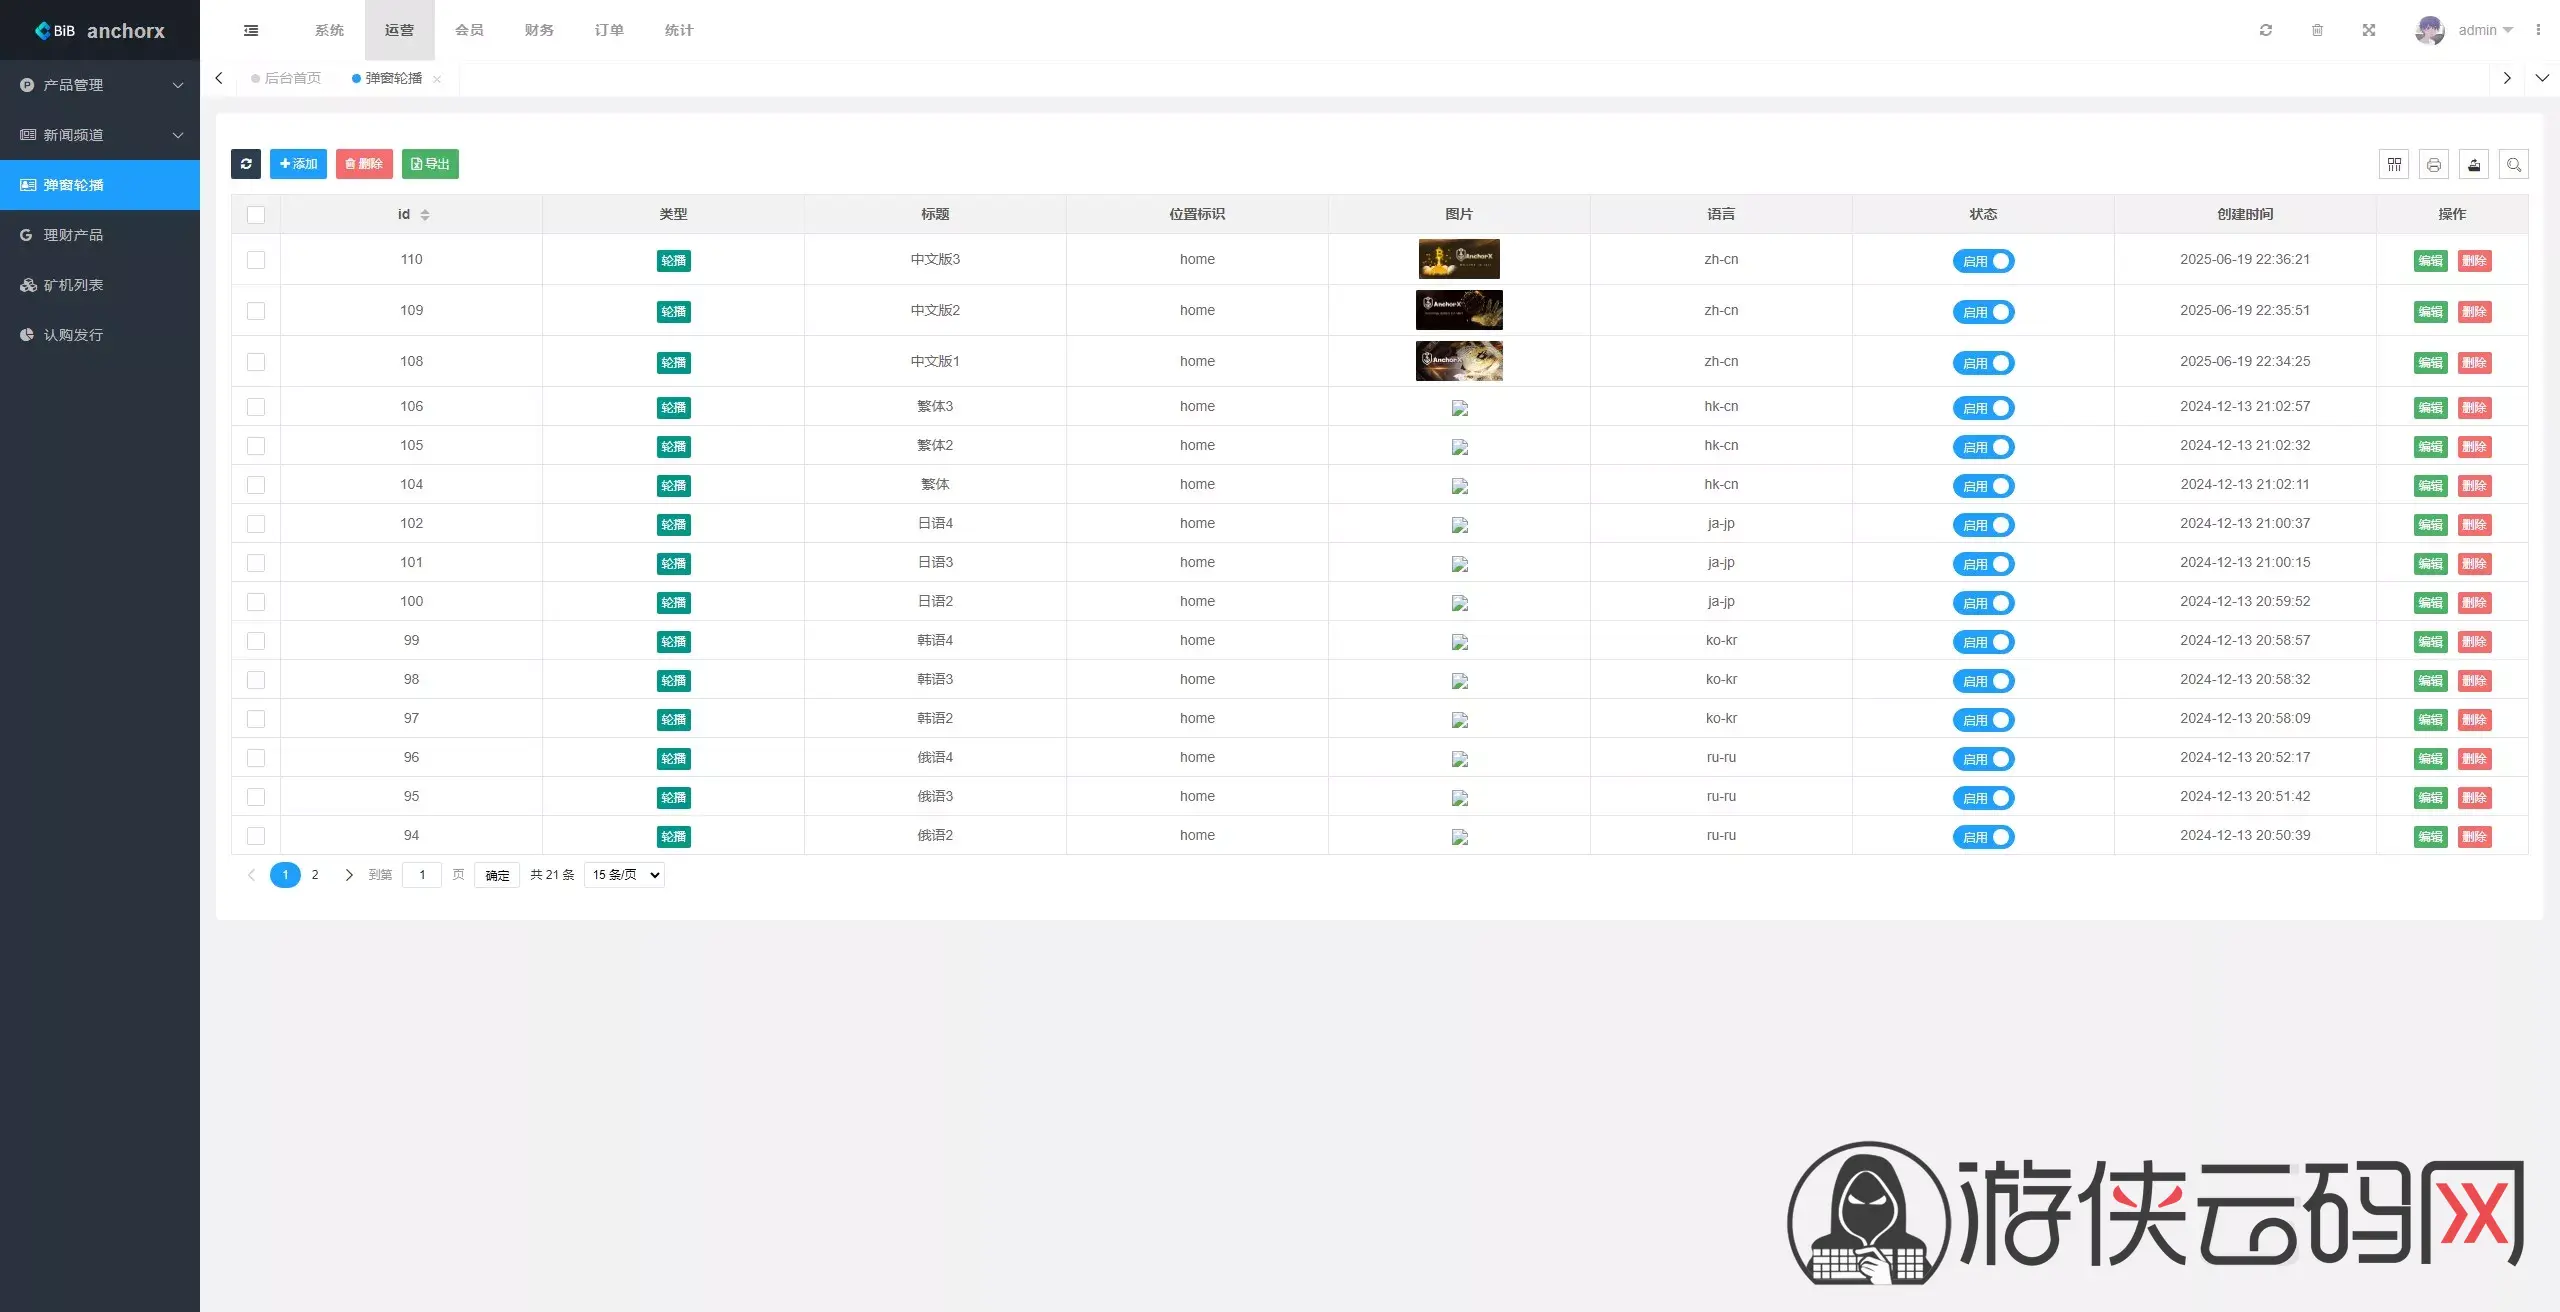Tick the select-all checkbox in table header
The image size is (2560, 1312).
click(256, 215)
